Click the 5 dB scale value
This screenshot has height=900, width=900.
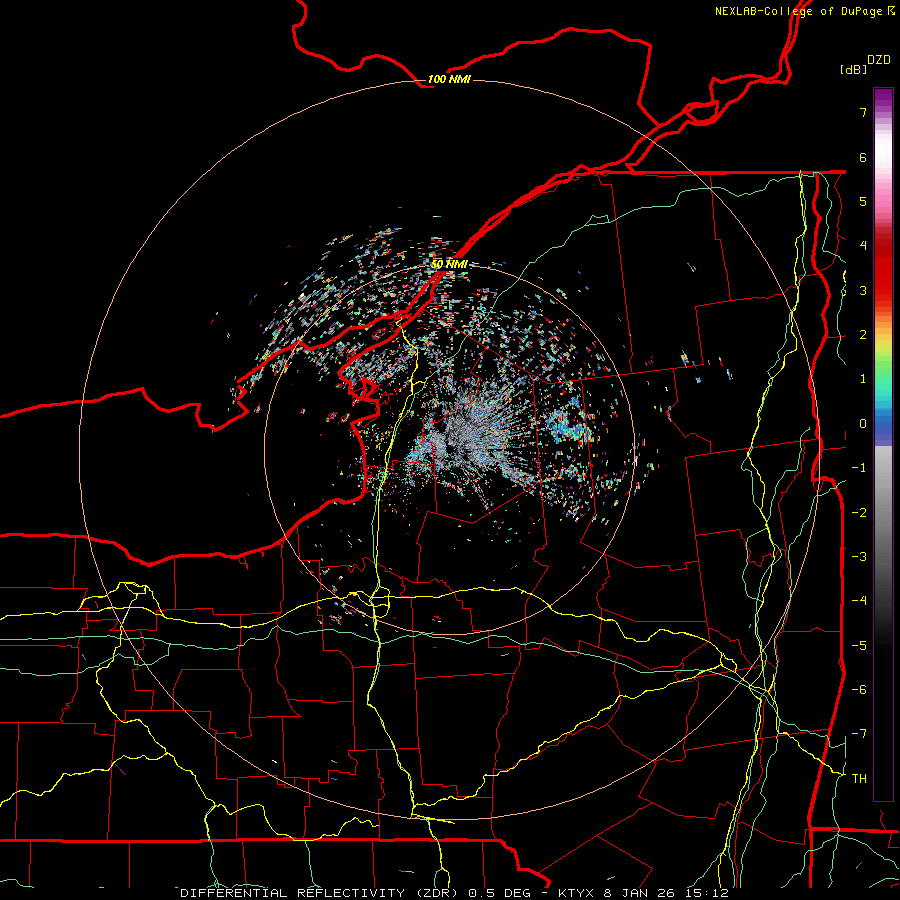(x=863, y=201)
